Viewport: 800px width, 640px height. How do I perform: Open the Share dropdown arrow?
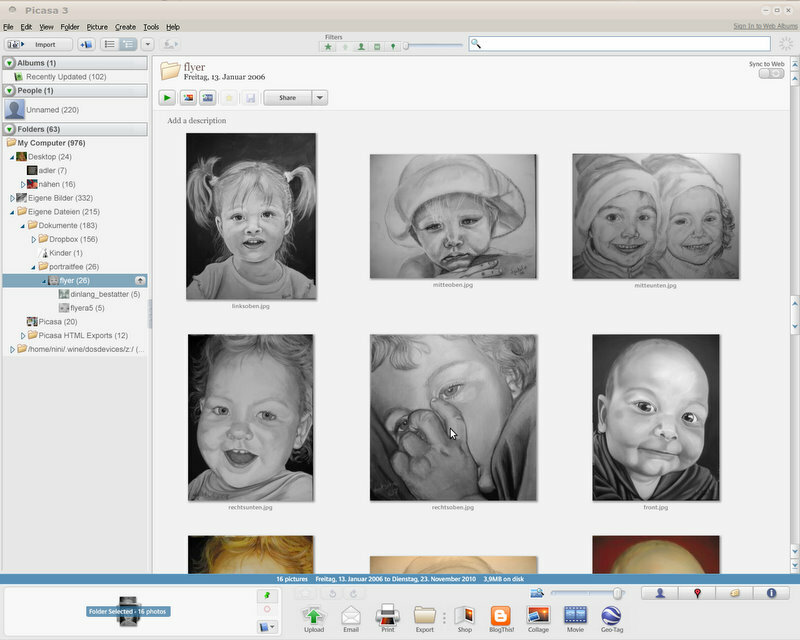tap(320, 97)
